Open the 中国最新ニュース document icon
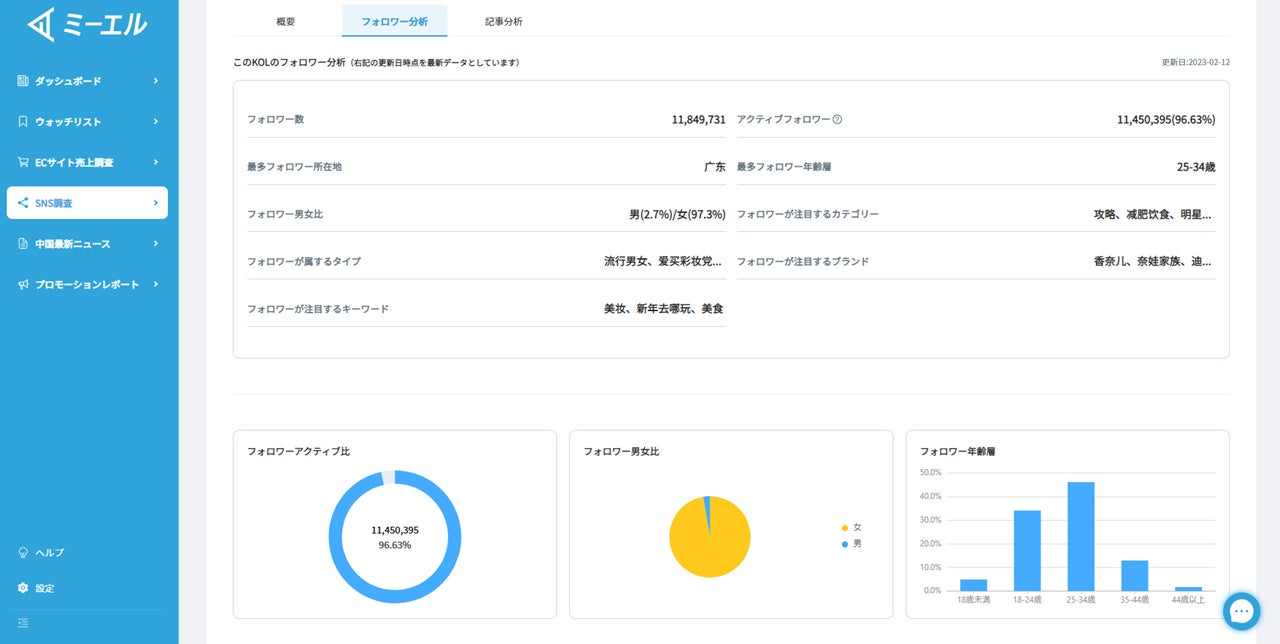The image size is (1280, 644). coord(22,243)
